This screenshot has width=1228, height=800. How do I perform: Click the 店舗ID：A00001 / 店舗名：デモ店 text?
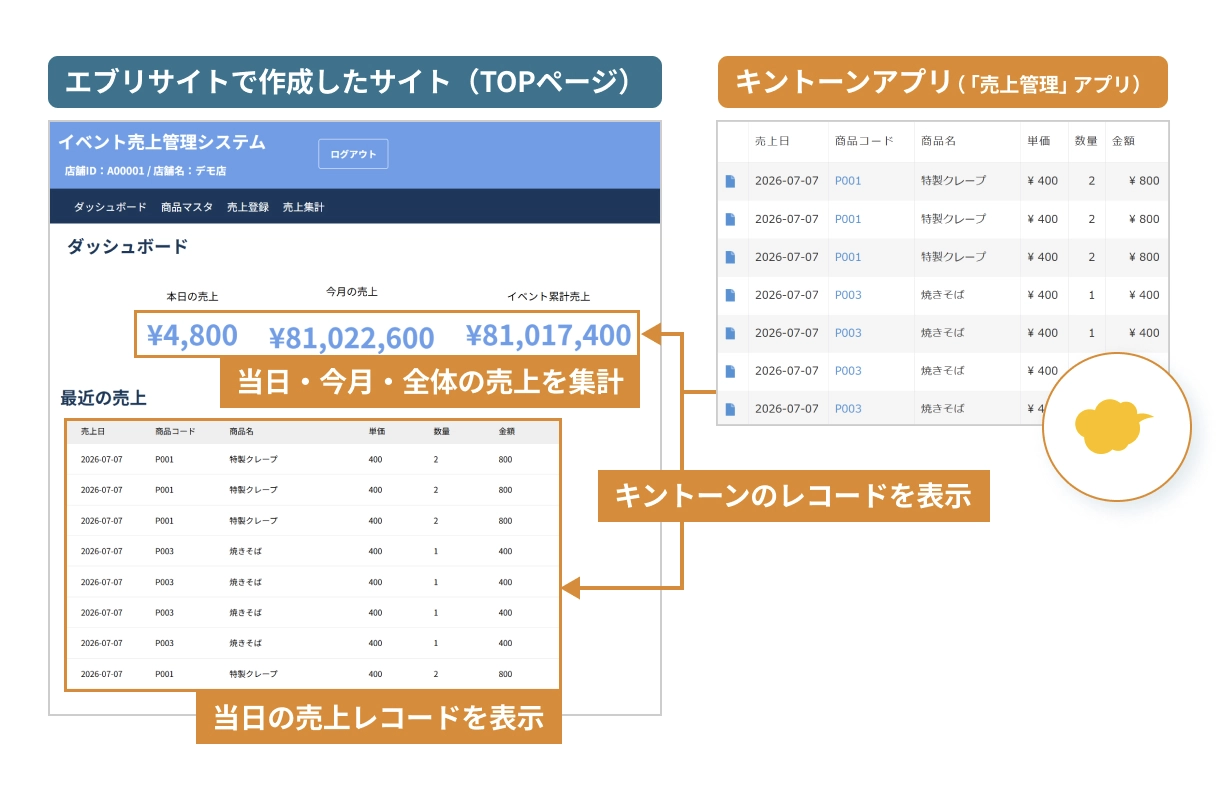point(145,171)
